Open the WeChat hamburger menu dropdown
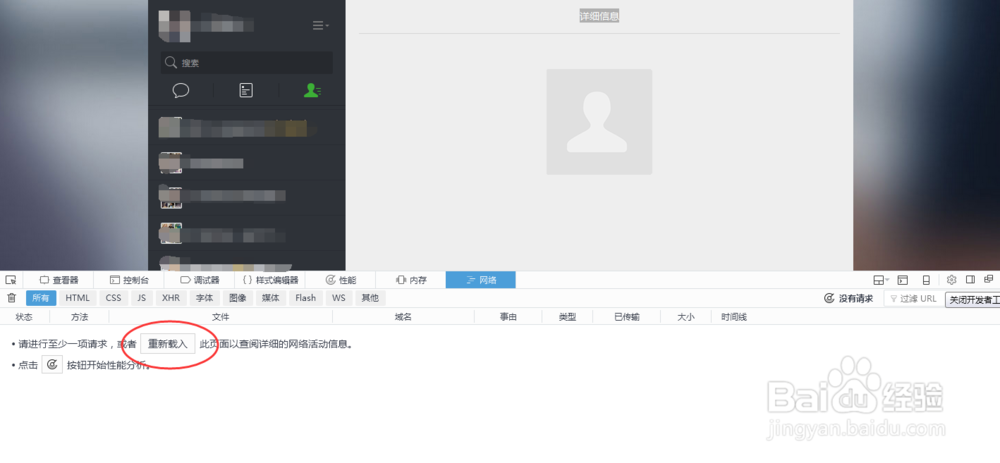 (x=320, y=26)
